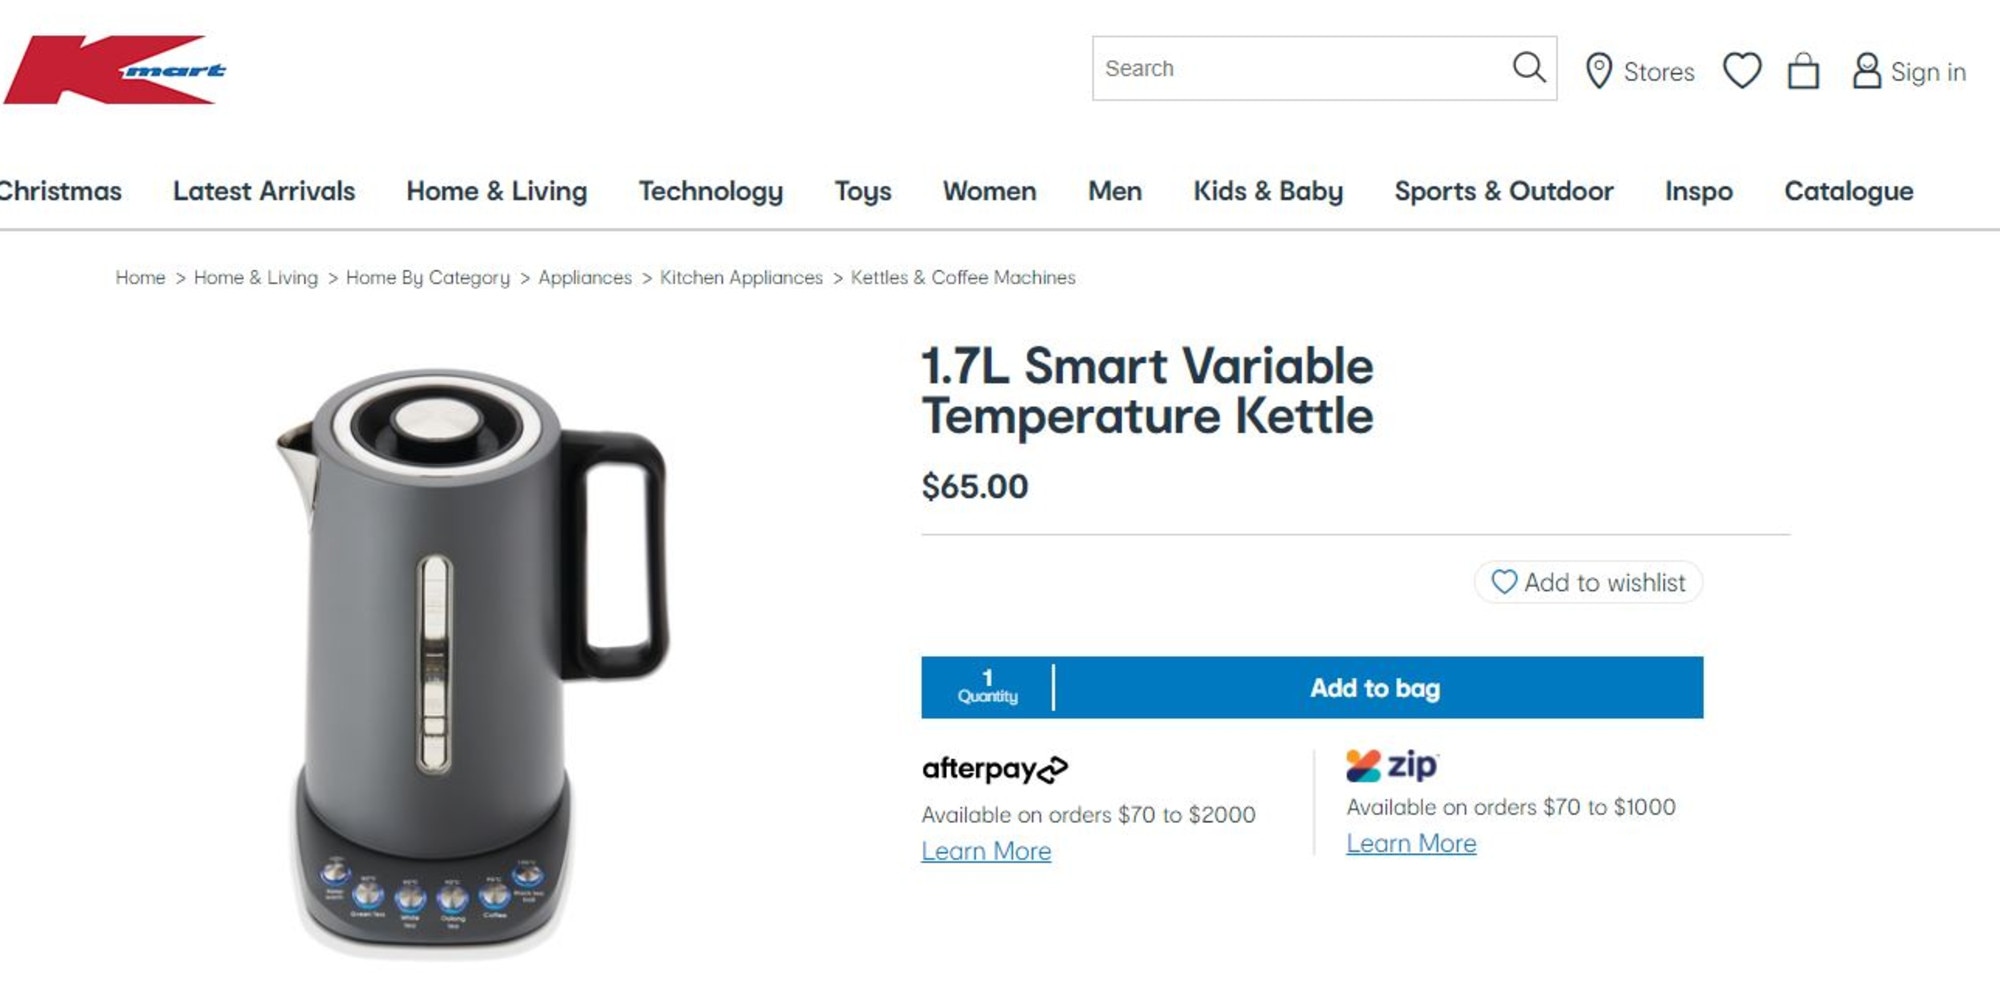Open the Stores location pin
This screenshot has width=2000, height=1001.
tap(1599, 71)
